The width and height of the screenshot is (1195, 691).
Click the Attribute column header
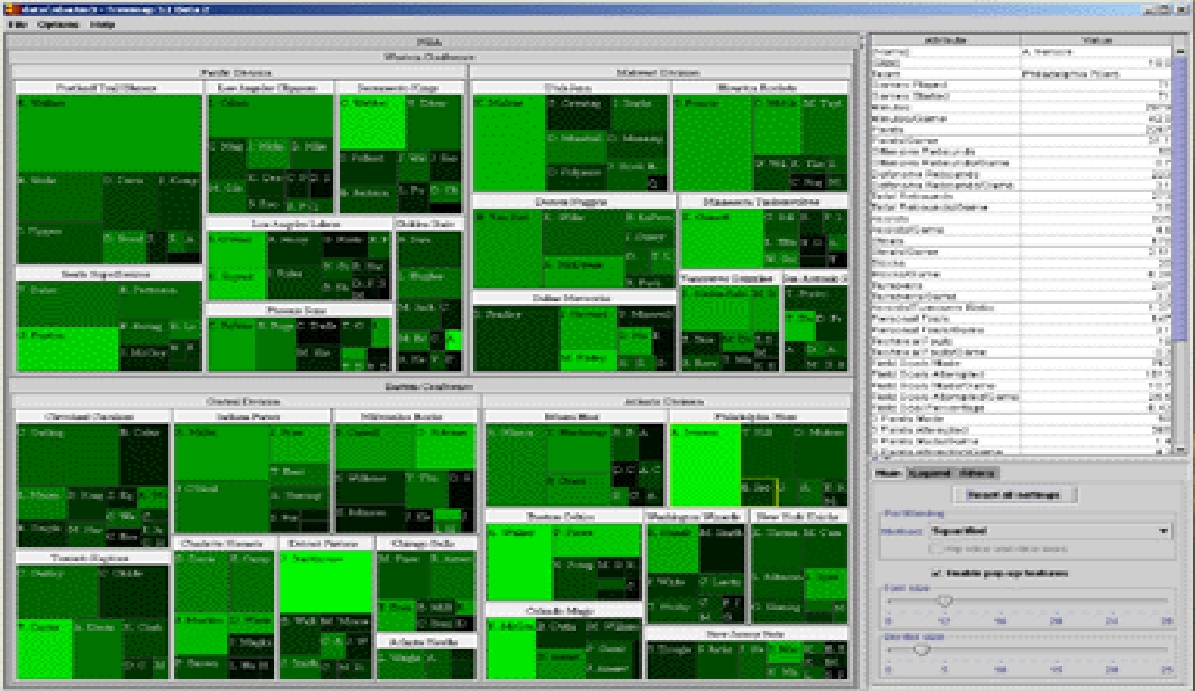pyautogui.click(x=946, y=40)
